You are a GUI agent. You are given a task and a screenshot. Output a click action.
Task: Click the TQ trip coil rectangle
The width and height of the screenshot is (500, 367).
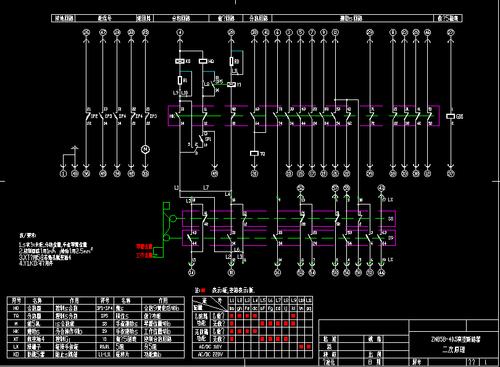point(254,153)
